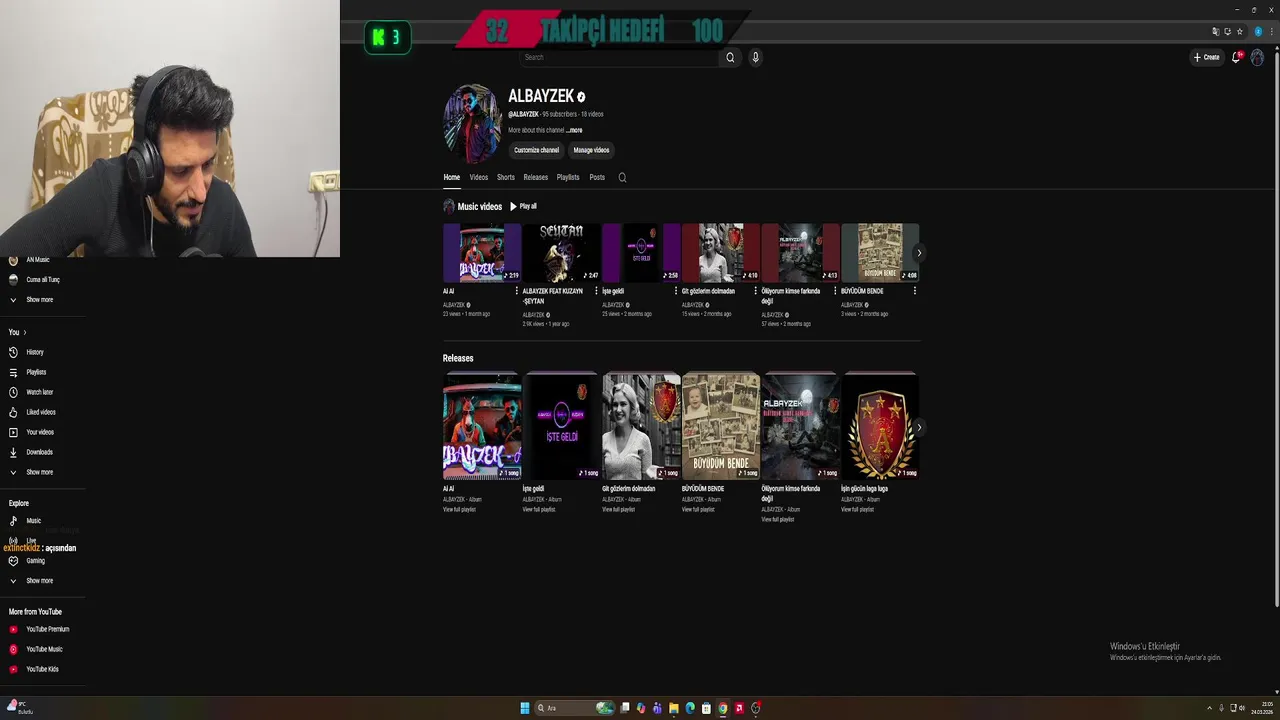
Task: Open Your videos in the sidebar
Action: [42, 432]
